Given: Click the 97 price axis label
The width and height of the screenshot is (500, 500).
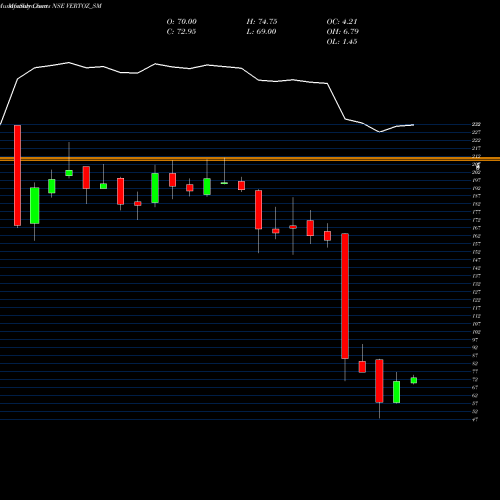Looking at the screenshot, I should click(x=475, y=340).
